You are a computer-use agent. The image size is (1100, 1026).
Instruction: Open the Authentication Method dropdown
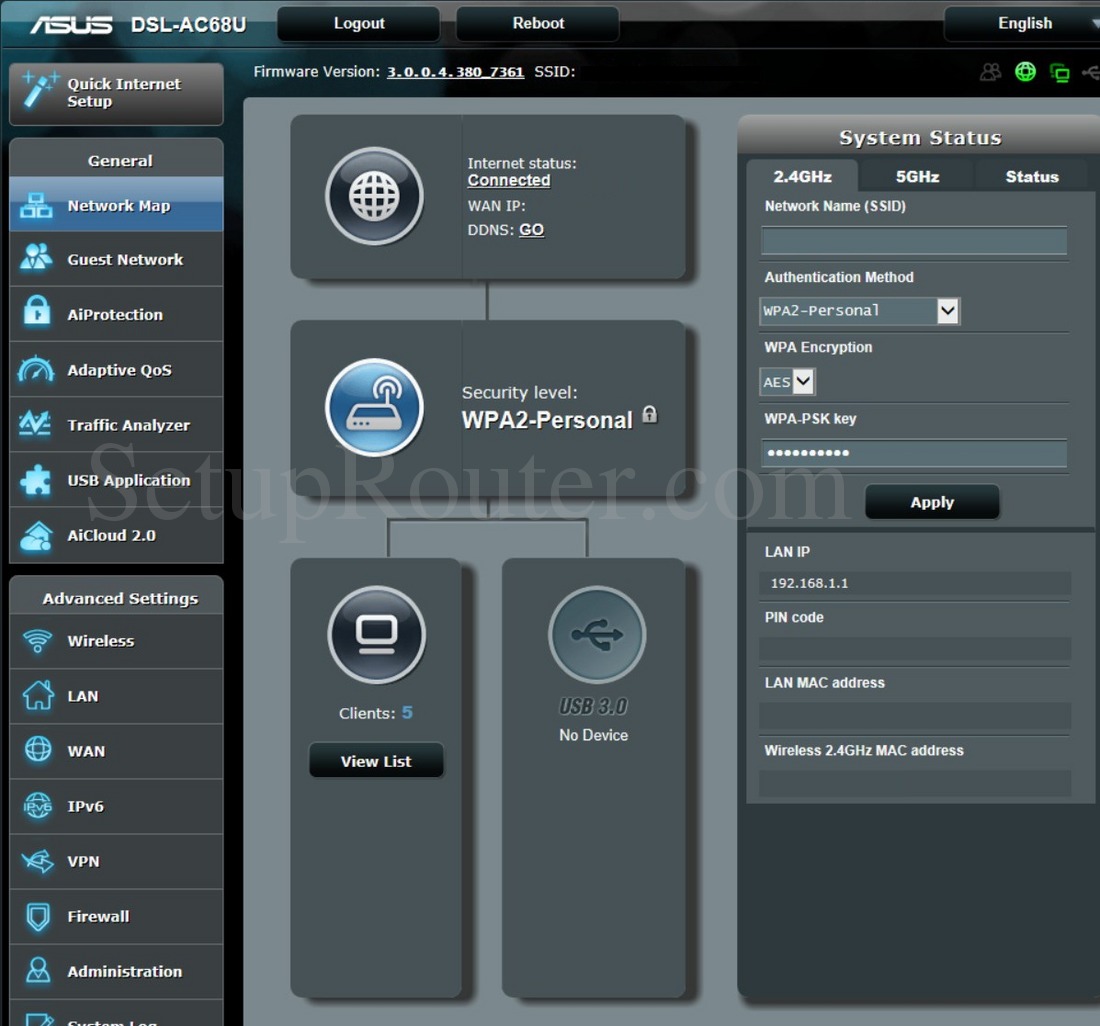click(860, 311)
